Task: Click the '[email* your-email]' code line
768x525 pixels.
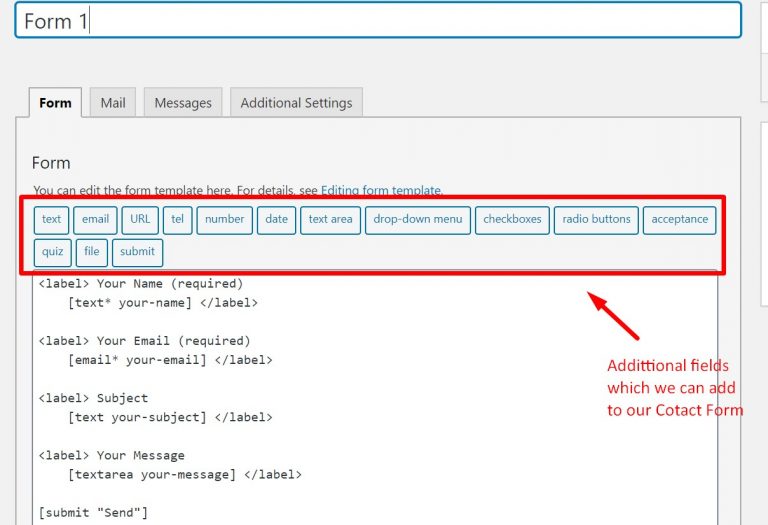Action: [170, 360]
